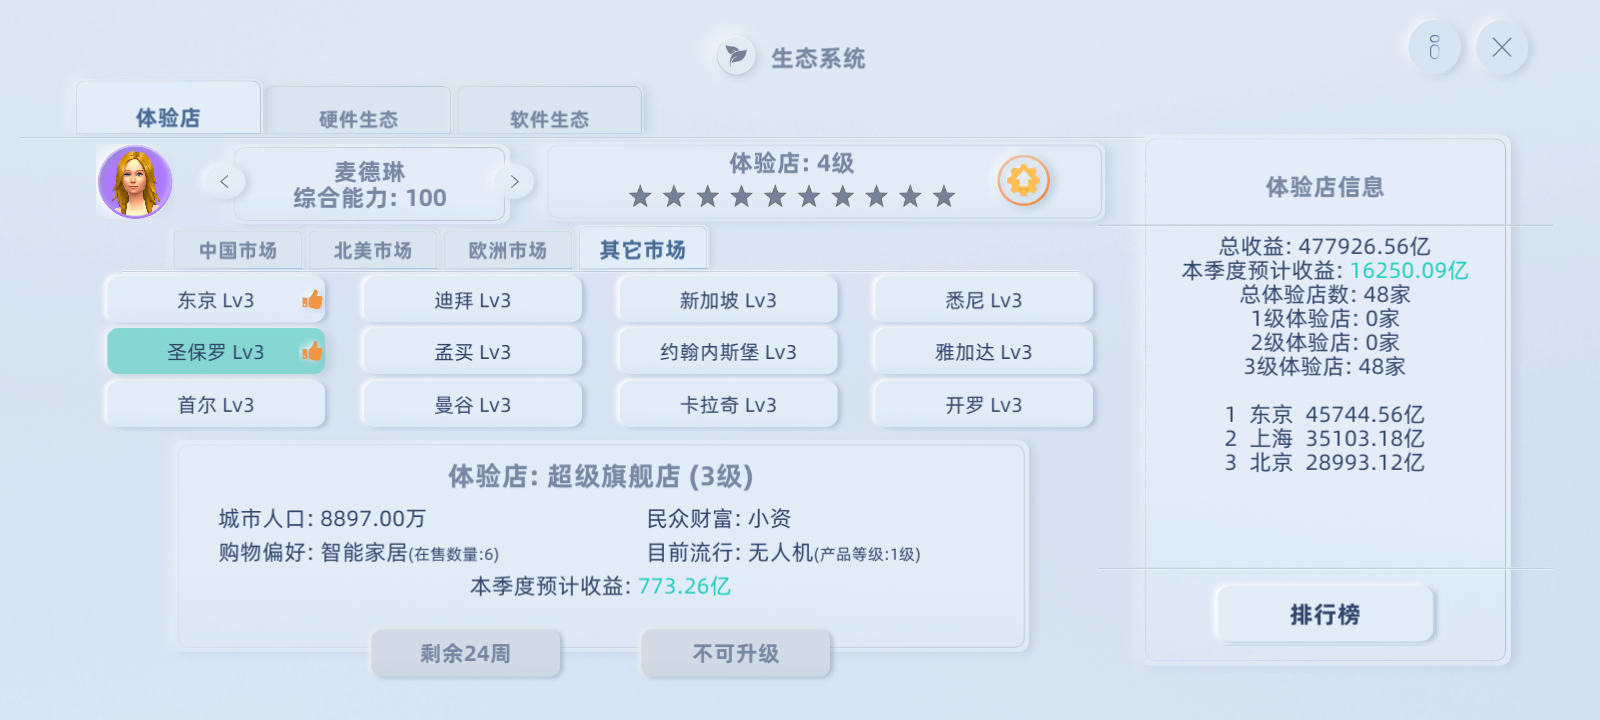The width and height of the screenshot is (1600, 720).
Task: Click the leaf ecosystem icon
Action: (x=736, y=56)
